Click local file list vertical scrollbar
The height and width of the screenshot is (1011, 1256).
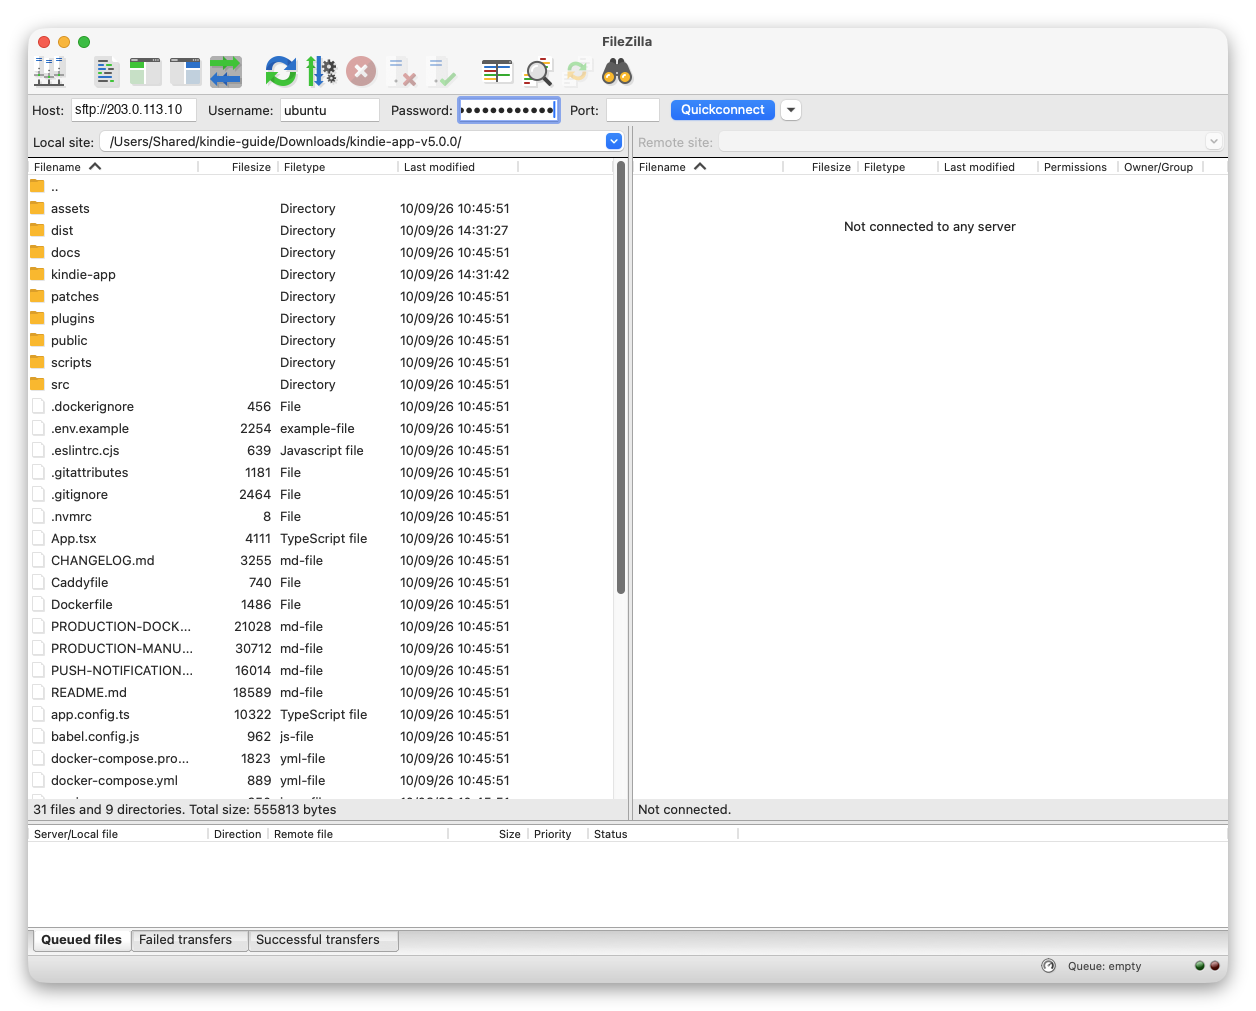pyautogui.click(x=621, y=378)
